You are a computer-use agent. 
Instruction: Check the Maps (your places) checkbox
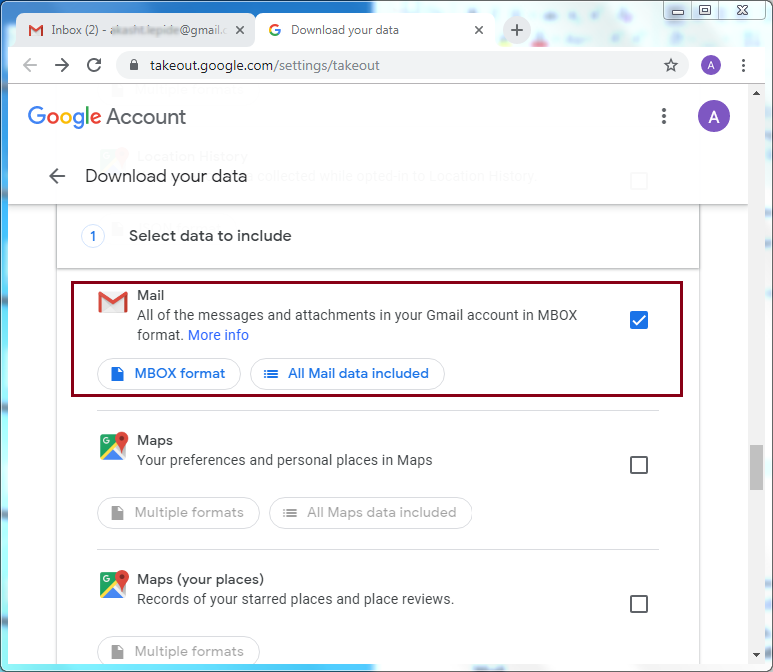pyautogui.click(x=639, y=604)
